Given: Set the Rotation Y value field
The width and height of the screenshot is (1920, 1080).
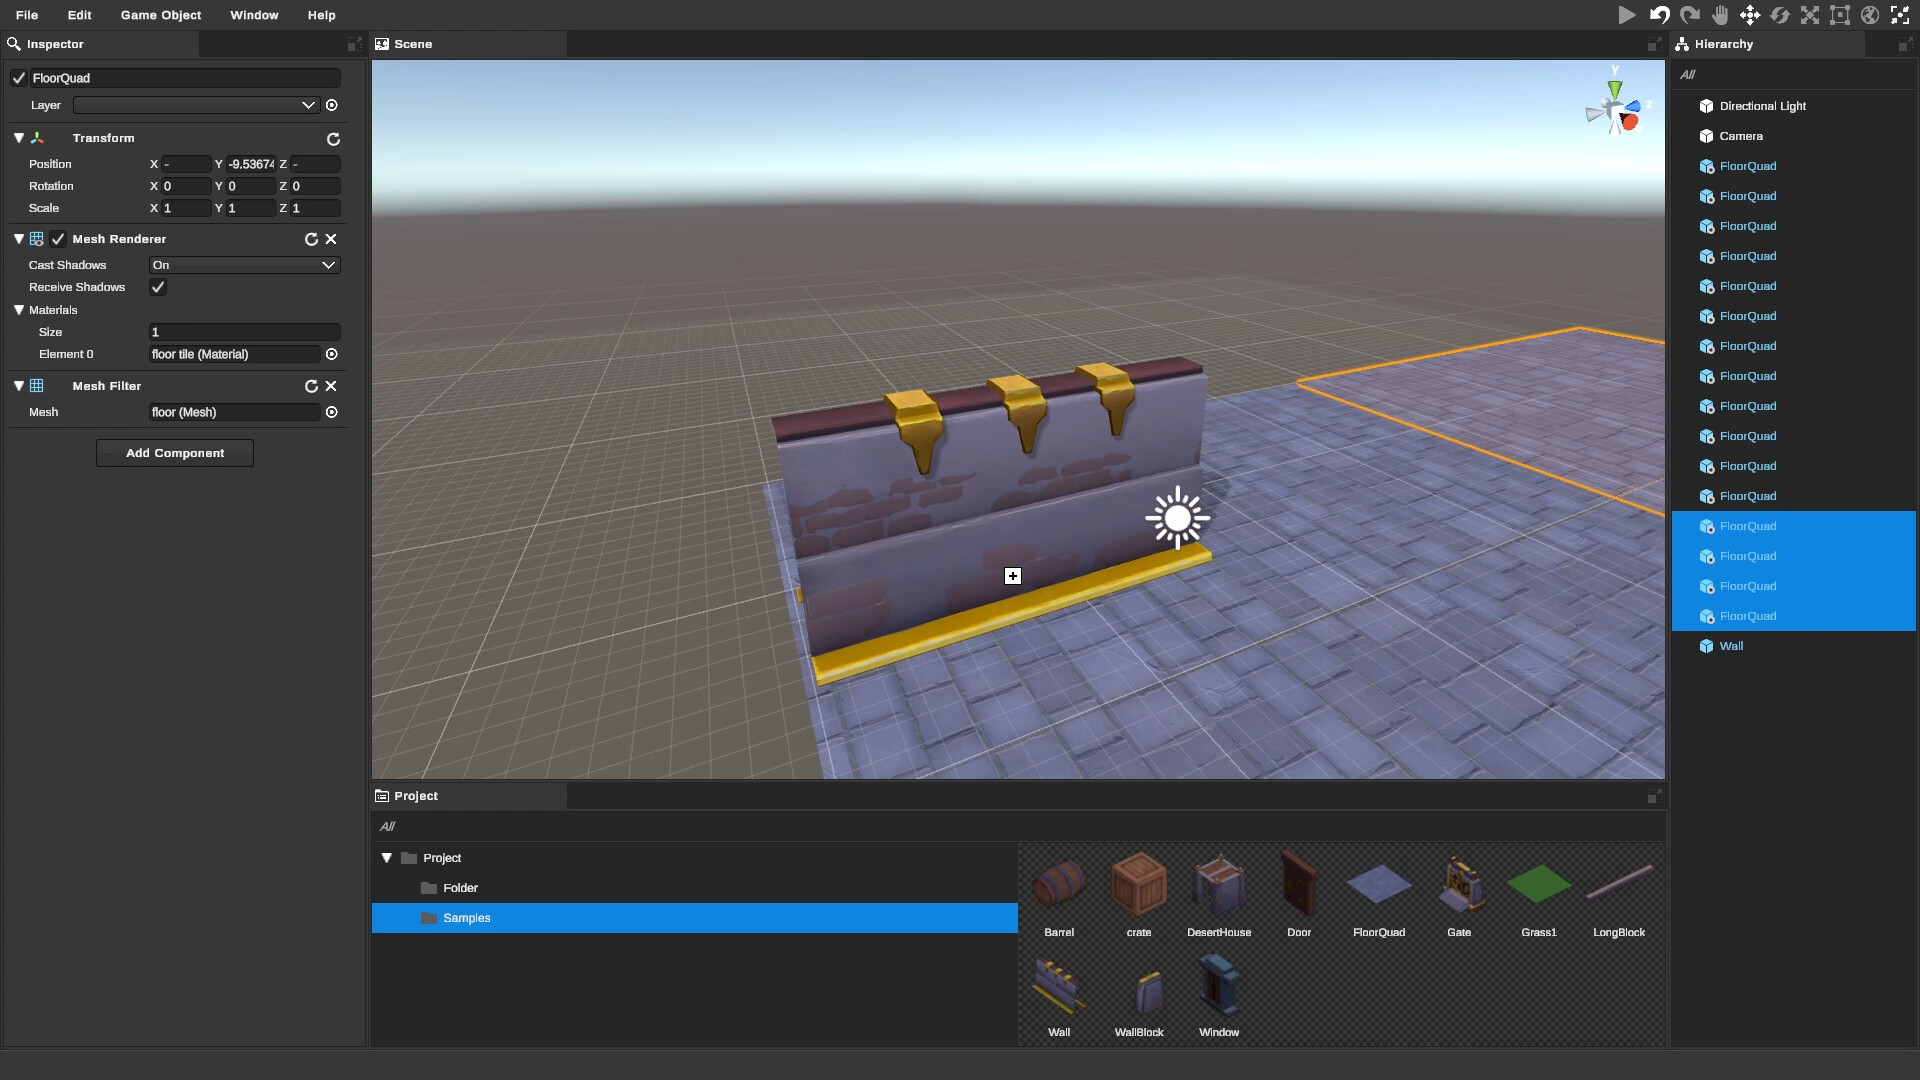Looking at the screenshot, I should coord(250,186).
